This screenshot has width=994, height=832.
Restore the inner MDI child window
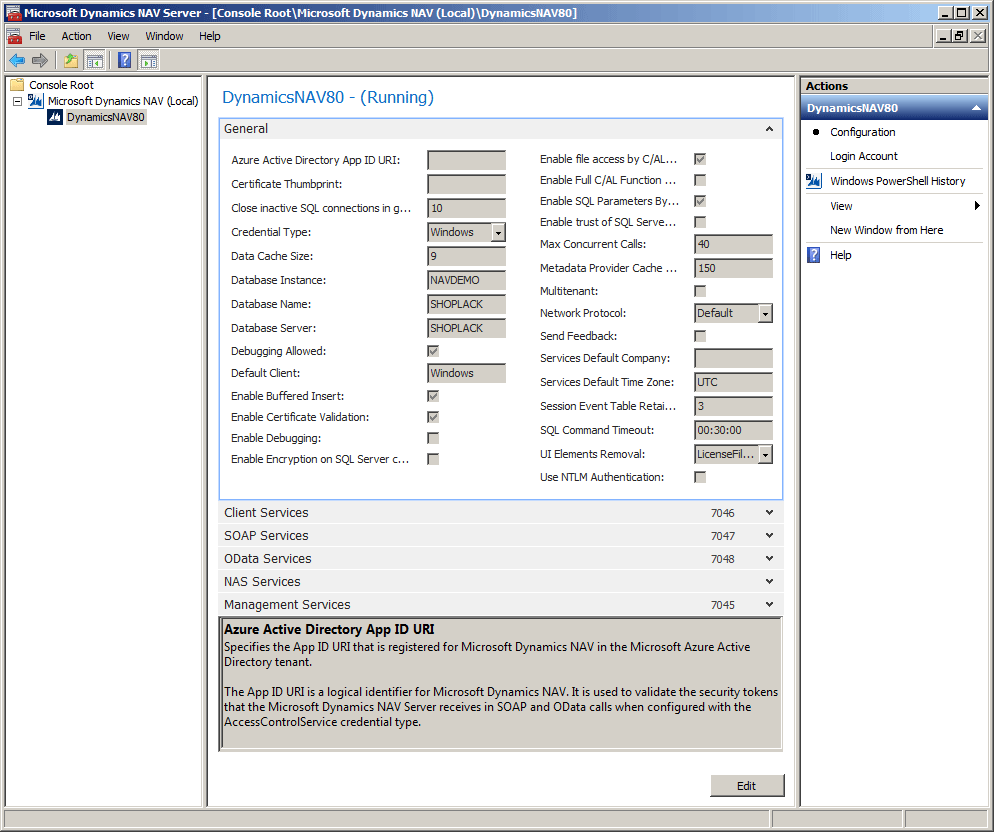coord(960,36)
